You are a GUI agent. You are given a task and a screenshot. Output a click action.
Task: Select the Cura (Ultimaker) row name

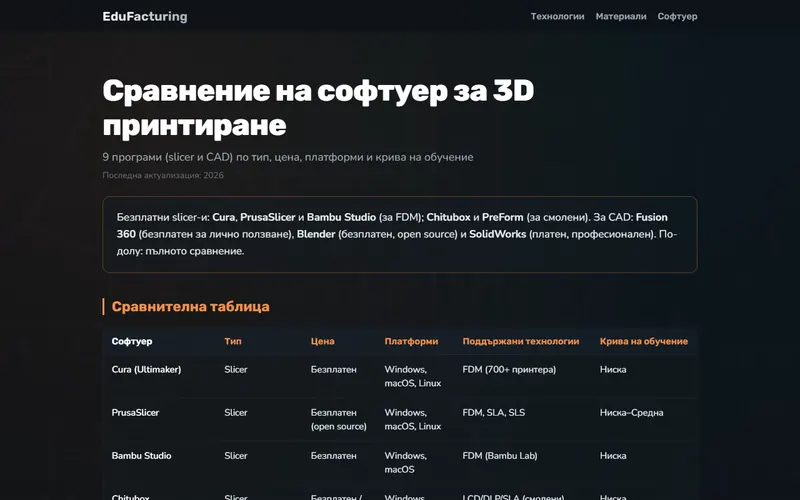pos(146,369)
